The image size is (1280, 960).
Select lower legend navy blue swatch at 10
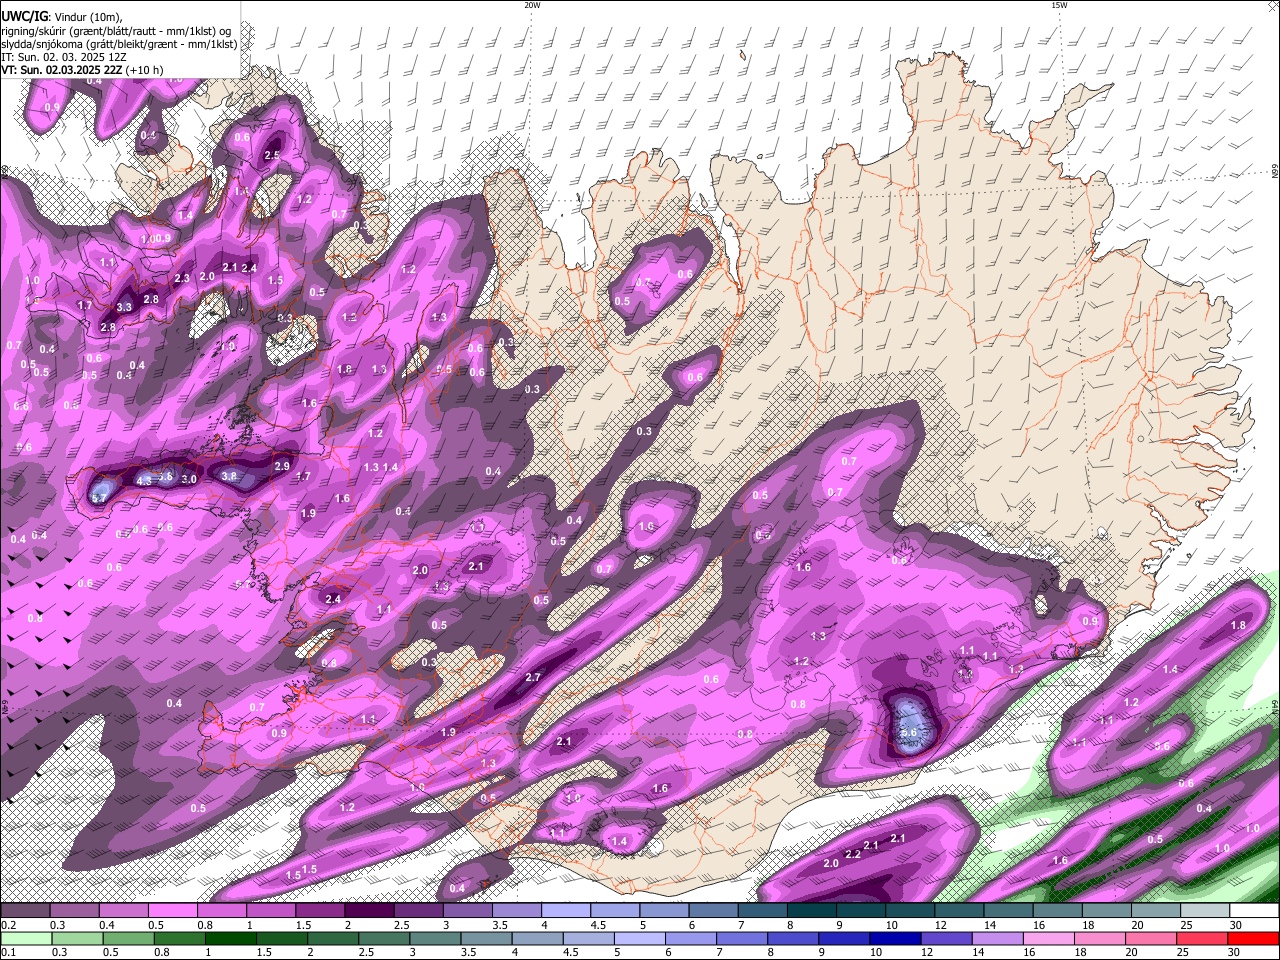click(x=894, y=938)
